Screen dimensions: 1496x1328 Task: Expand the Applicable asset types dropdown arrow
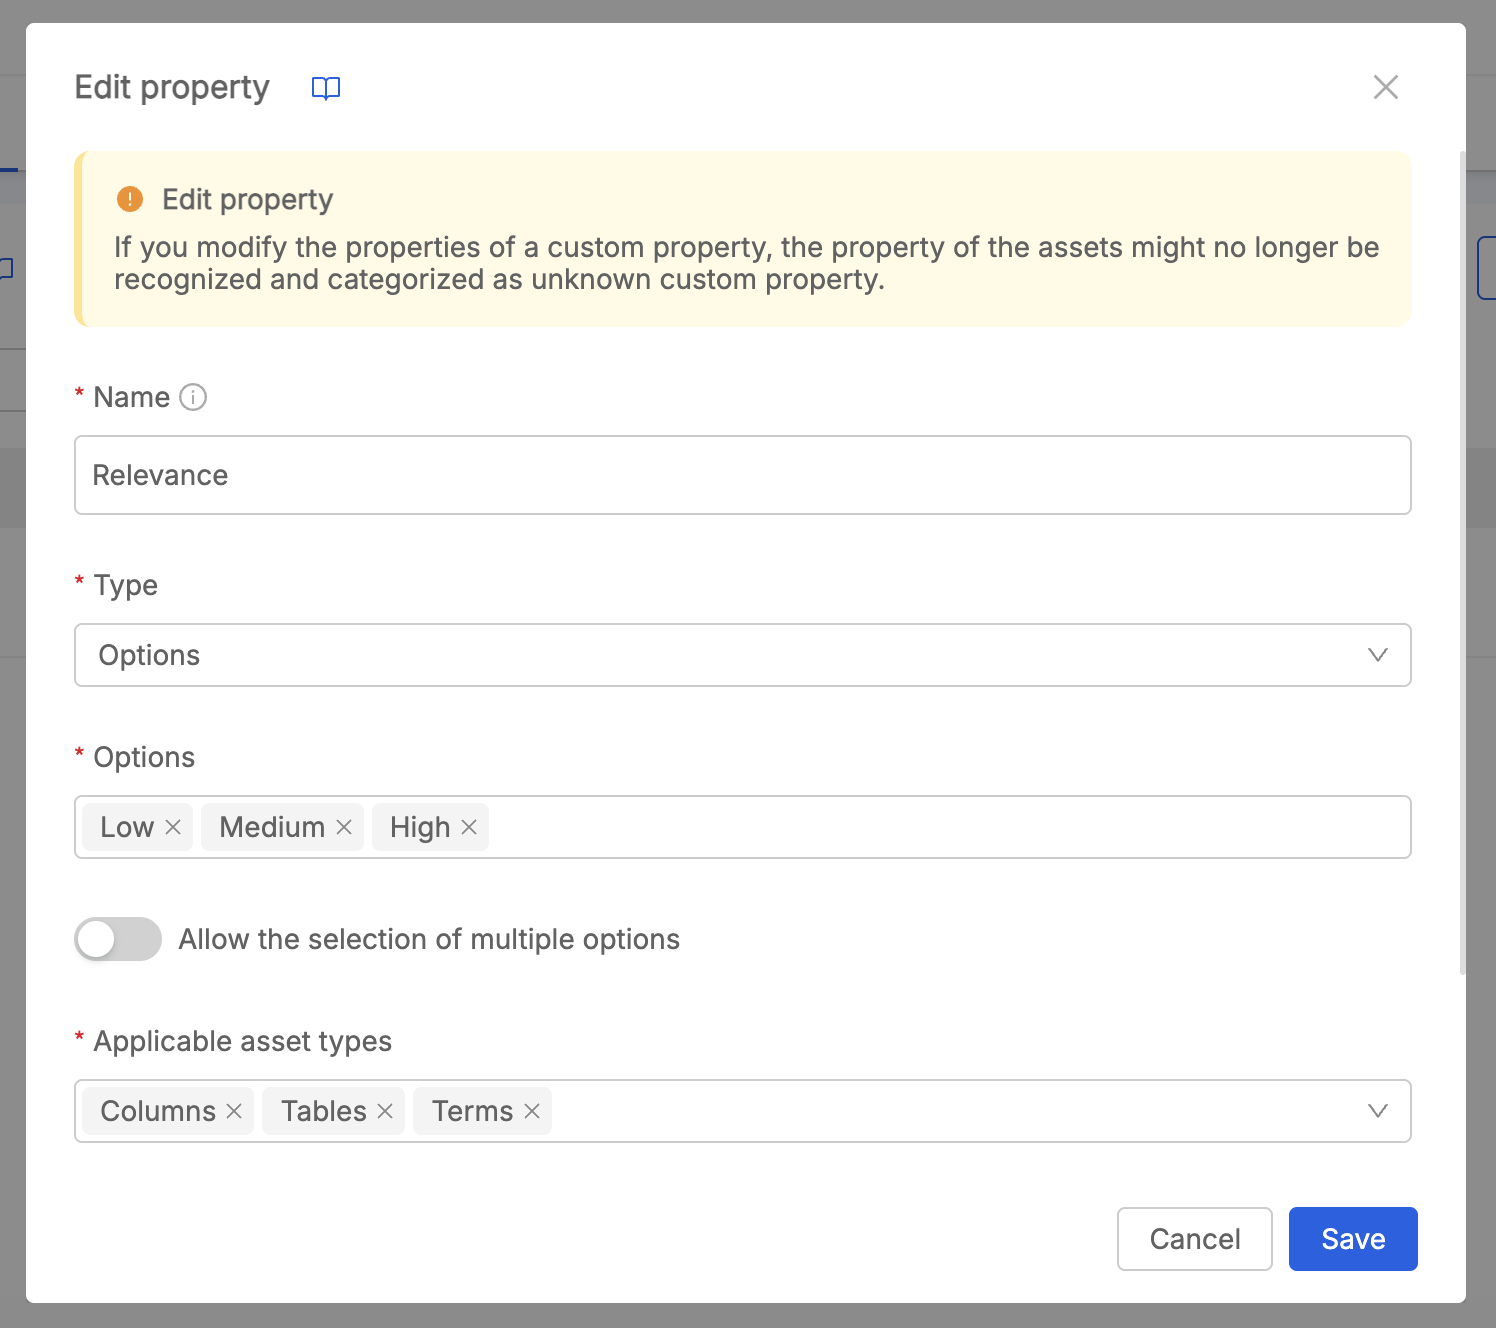(1377, 1111)
